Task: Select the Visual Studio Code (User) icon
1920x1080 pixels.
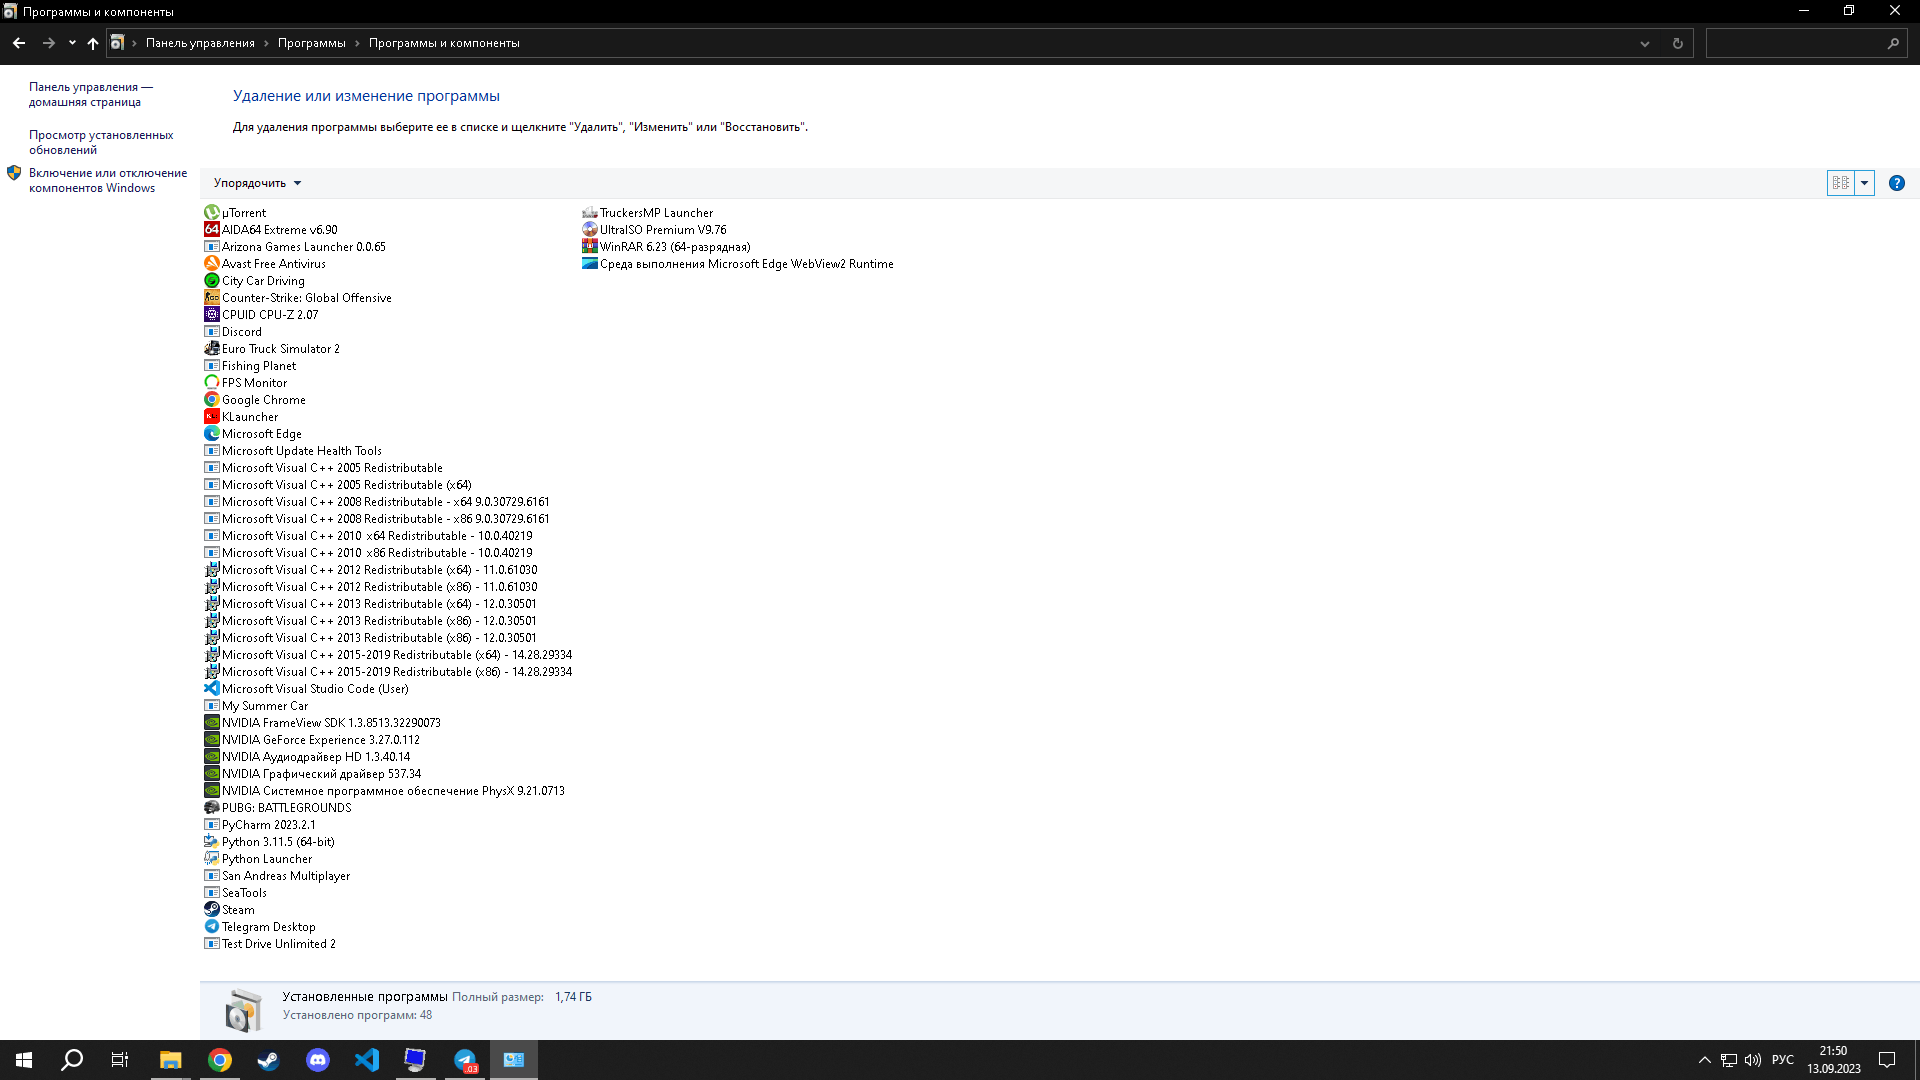Action: 212,689
